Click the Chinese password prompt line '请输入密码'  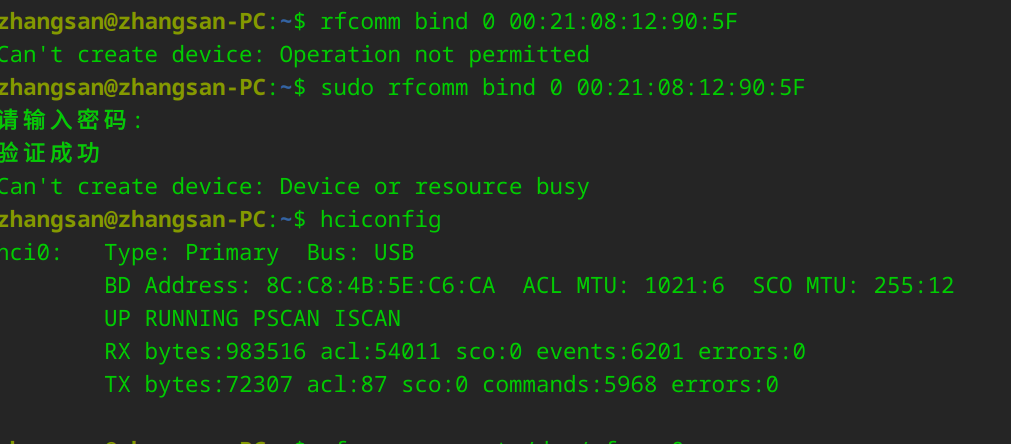click(x=70, y=121)
